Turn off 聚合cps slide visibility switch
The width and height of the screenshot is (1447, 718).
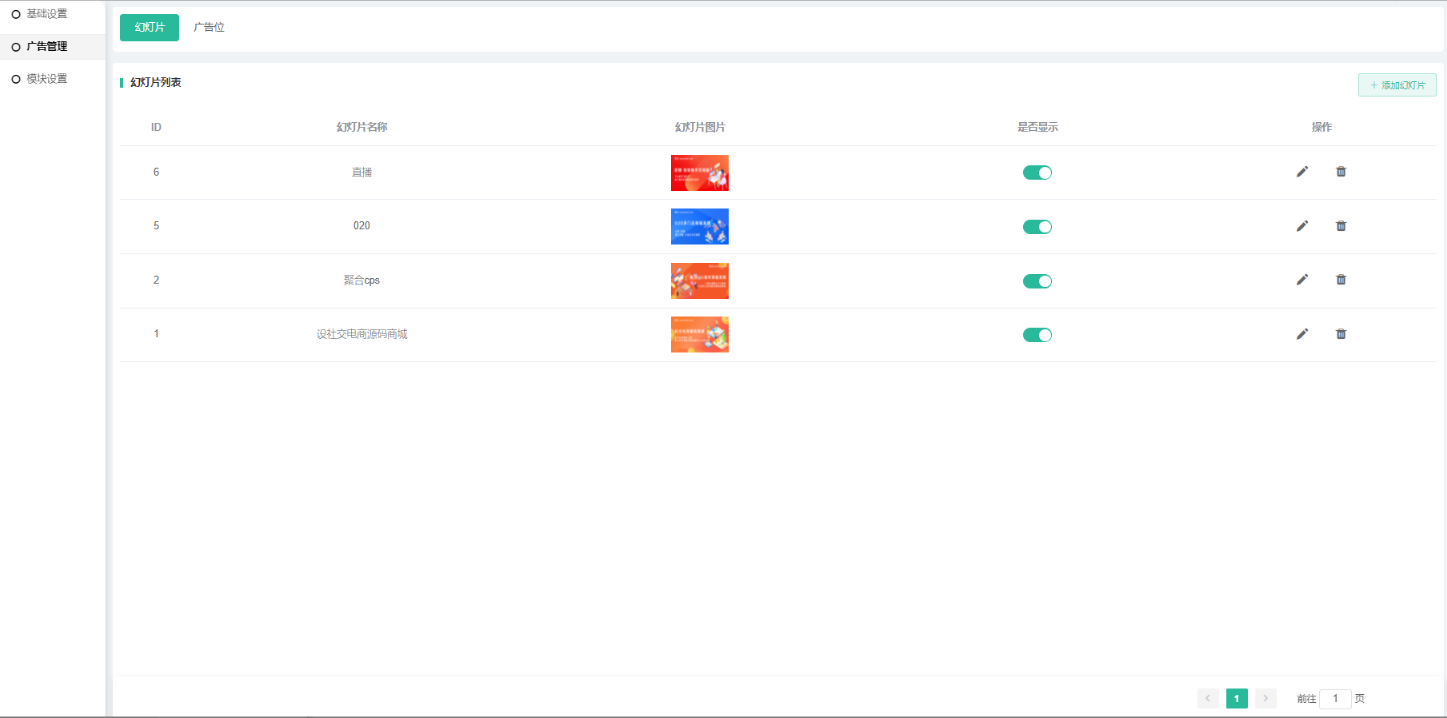coord(1037,281)
